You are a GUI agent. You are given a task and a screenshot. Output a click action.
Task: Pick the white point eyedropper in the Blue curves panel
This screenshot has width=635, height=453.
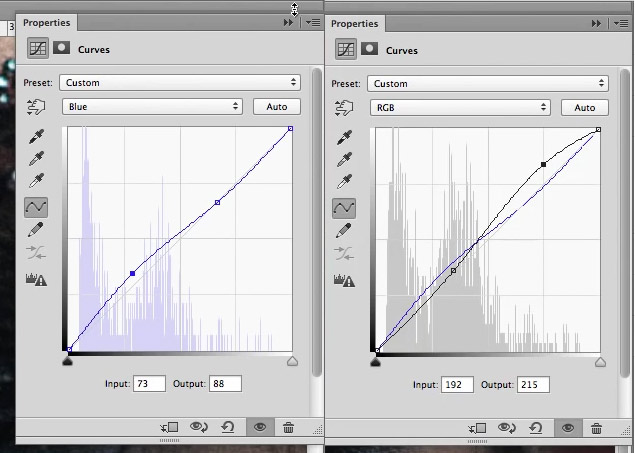(x=36, y=181)
